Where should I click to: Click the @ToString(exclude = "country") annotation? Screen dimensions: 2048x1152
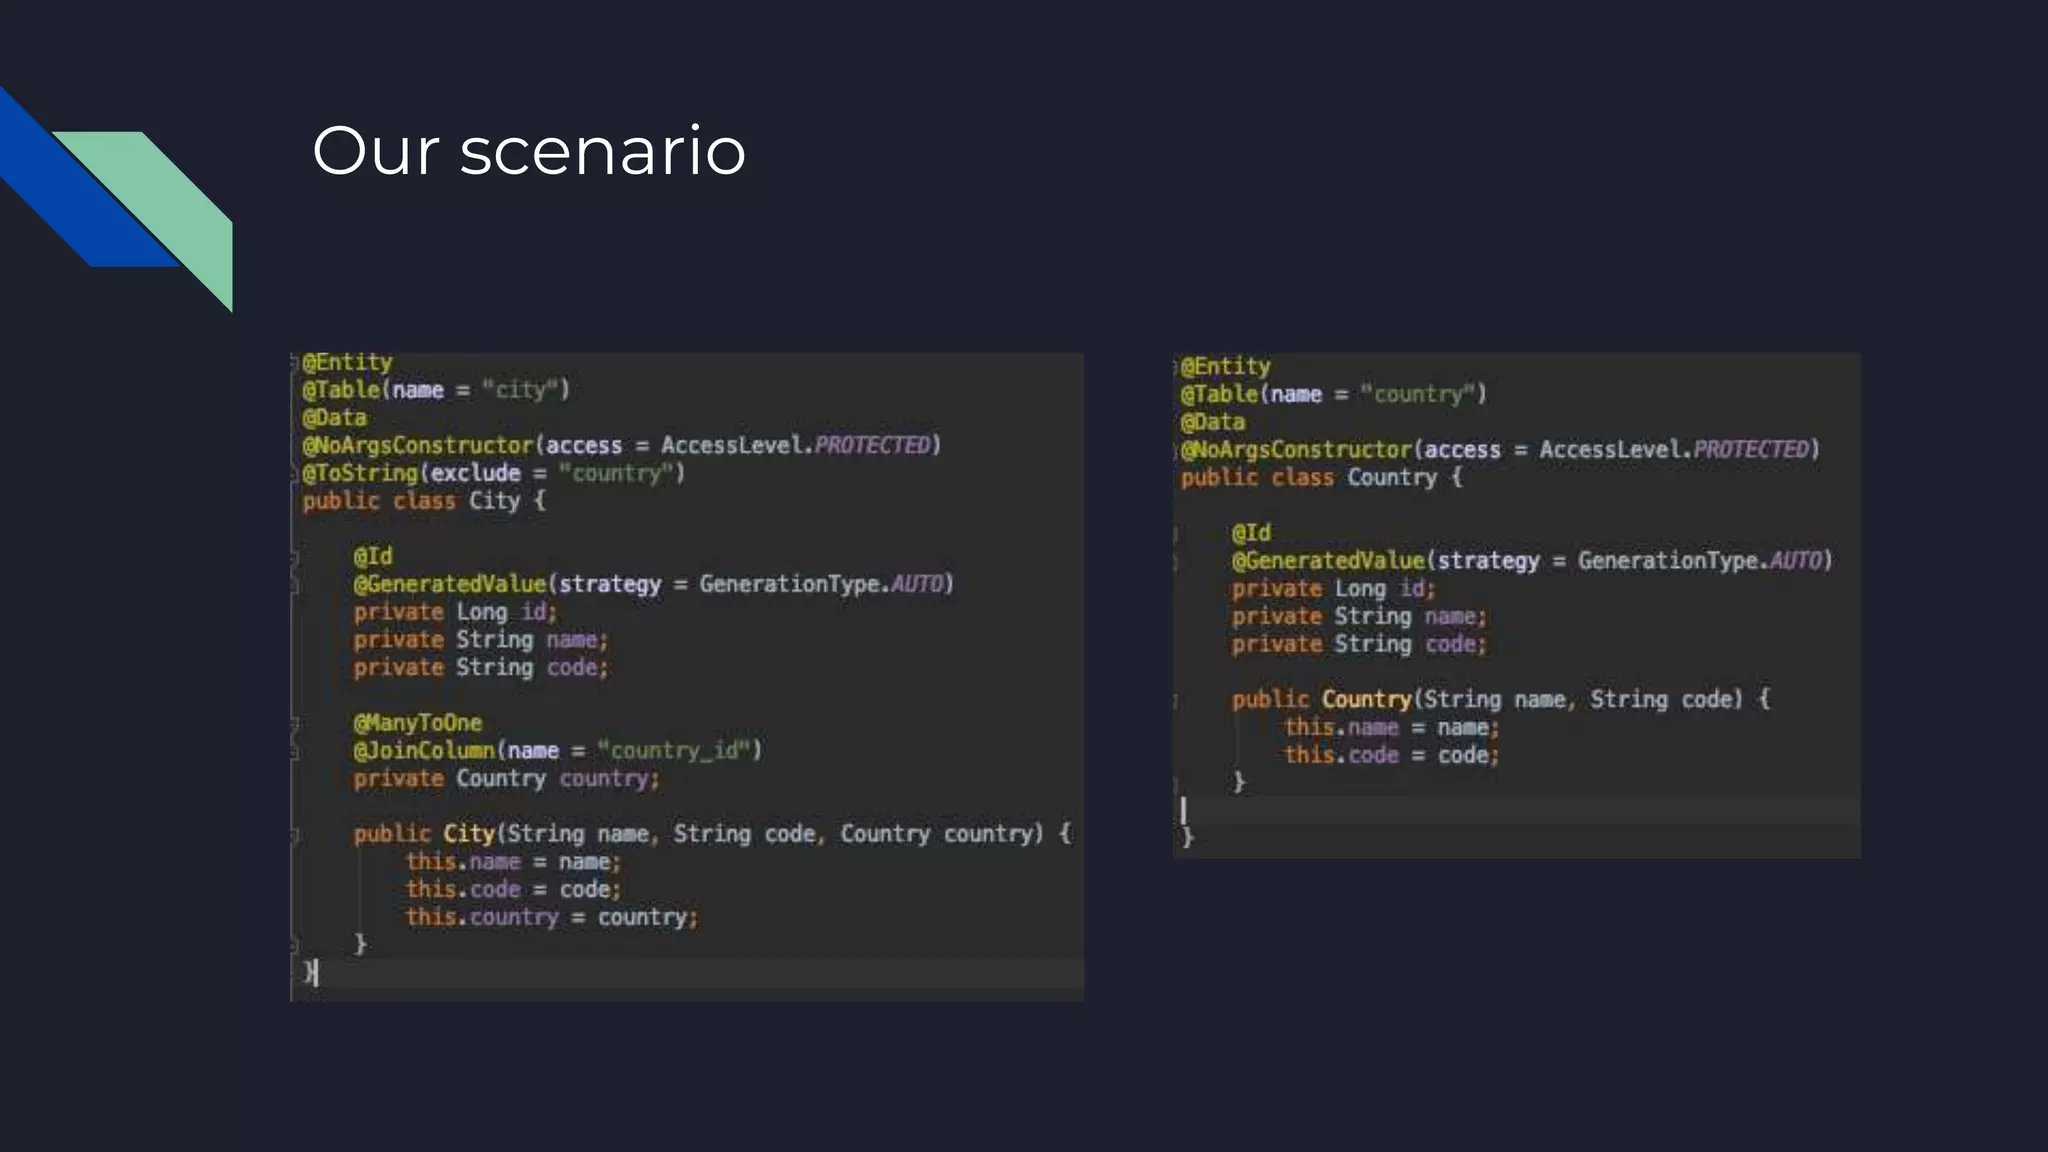click(x=493, y=473)
